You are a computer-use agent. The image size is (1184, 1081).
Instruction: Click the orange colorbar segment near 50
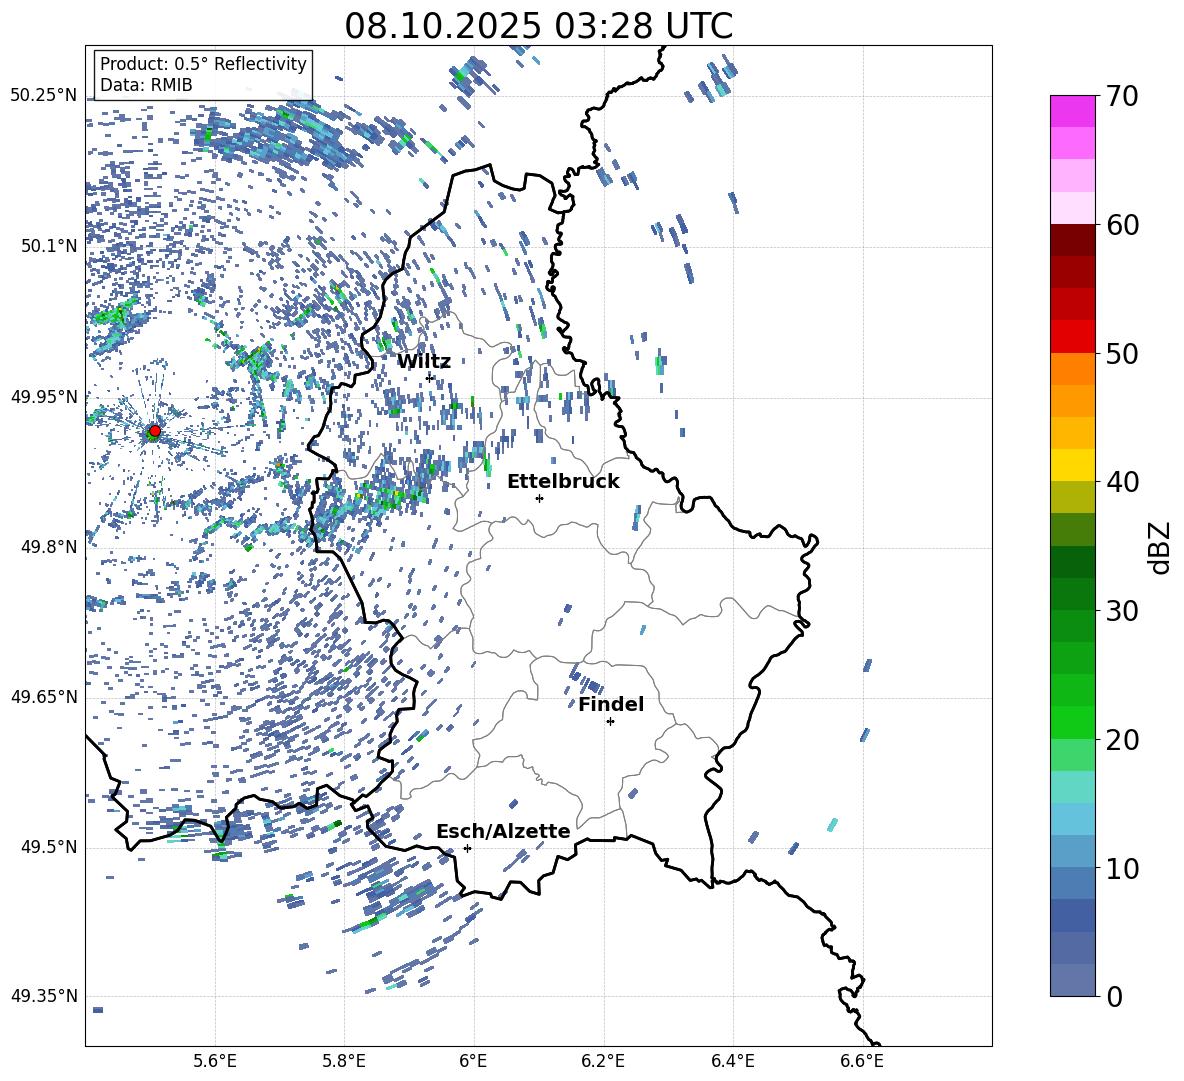coord(1072,368)
